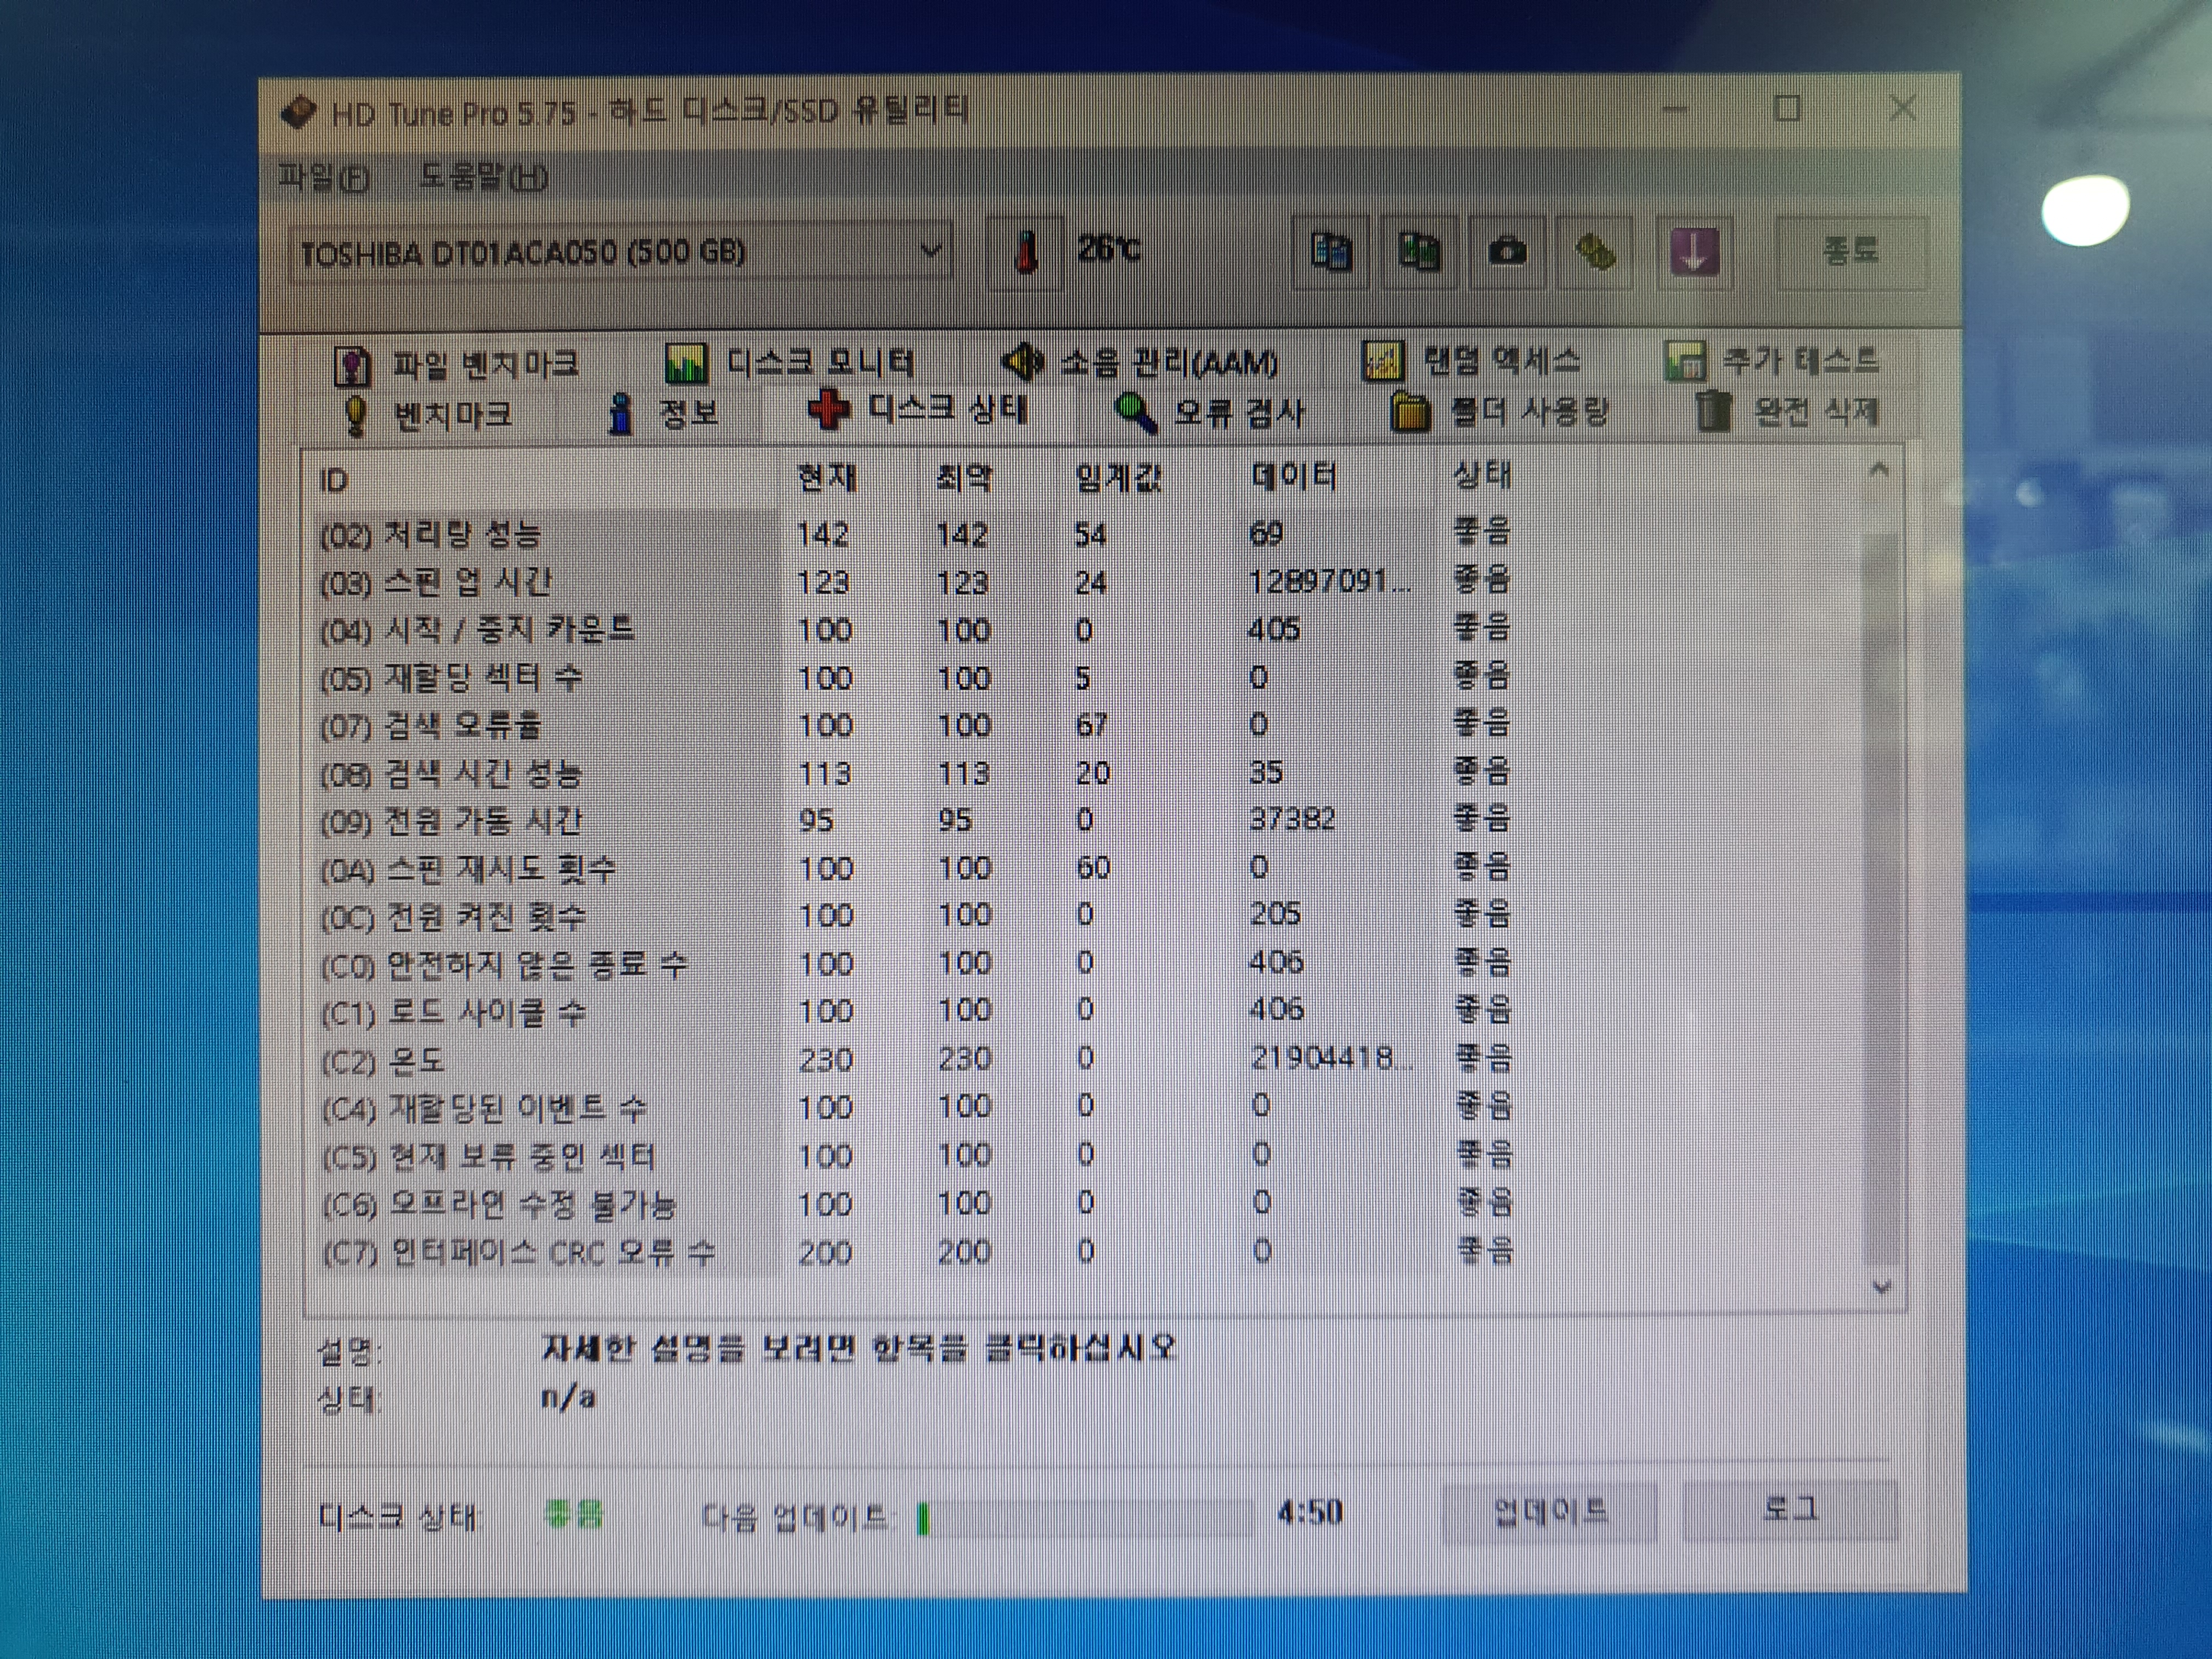Image resolution: width=2212 pixels, height=1659 pixels.
Task: Click the camera save screenshot icon
Action: (x=1506, y=252)
